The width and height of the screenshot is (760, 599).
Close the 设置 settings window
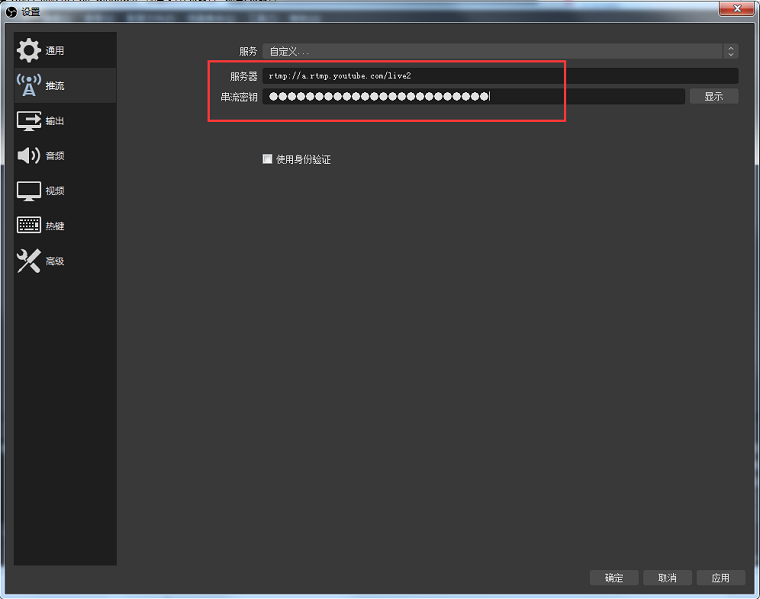point(737,8)
